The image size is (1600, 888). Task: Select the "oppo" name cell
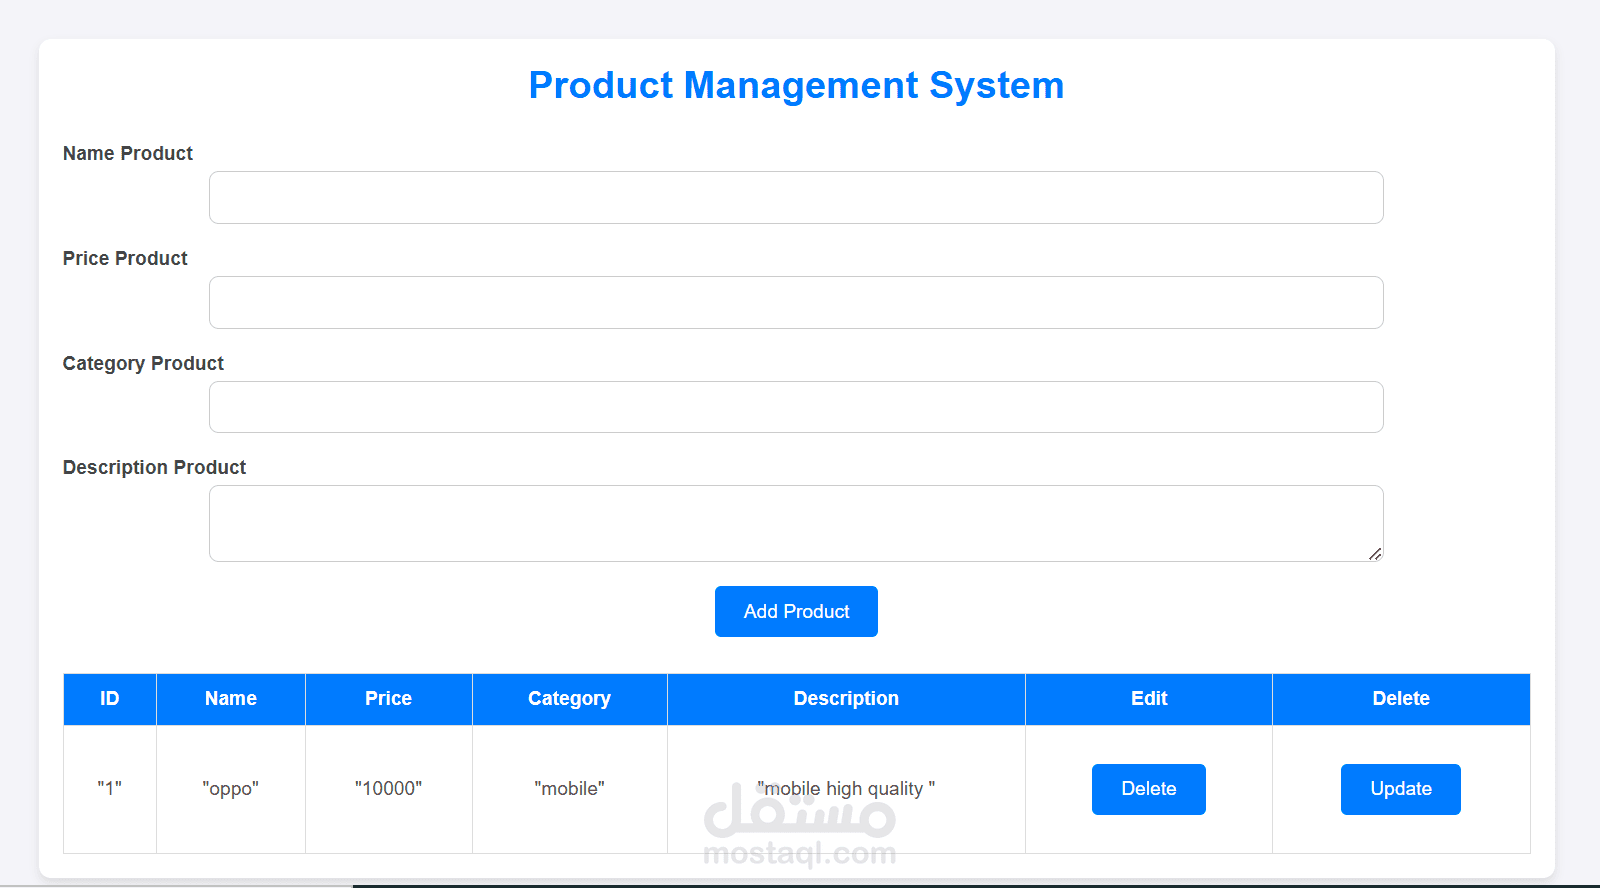231,789
